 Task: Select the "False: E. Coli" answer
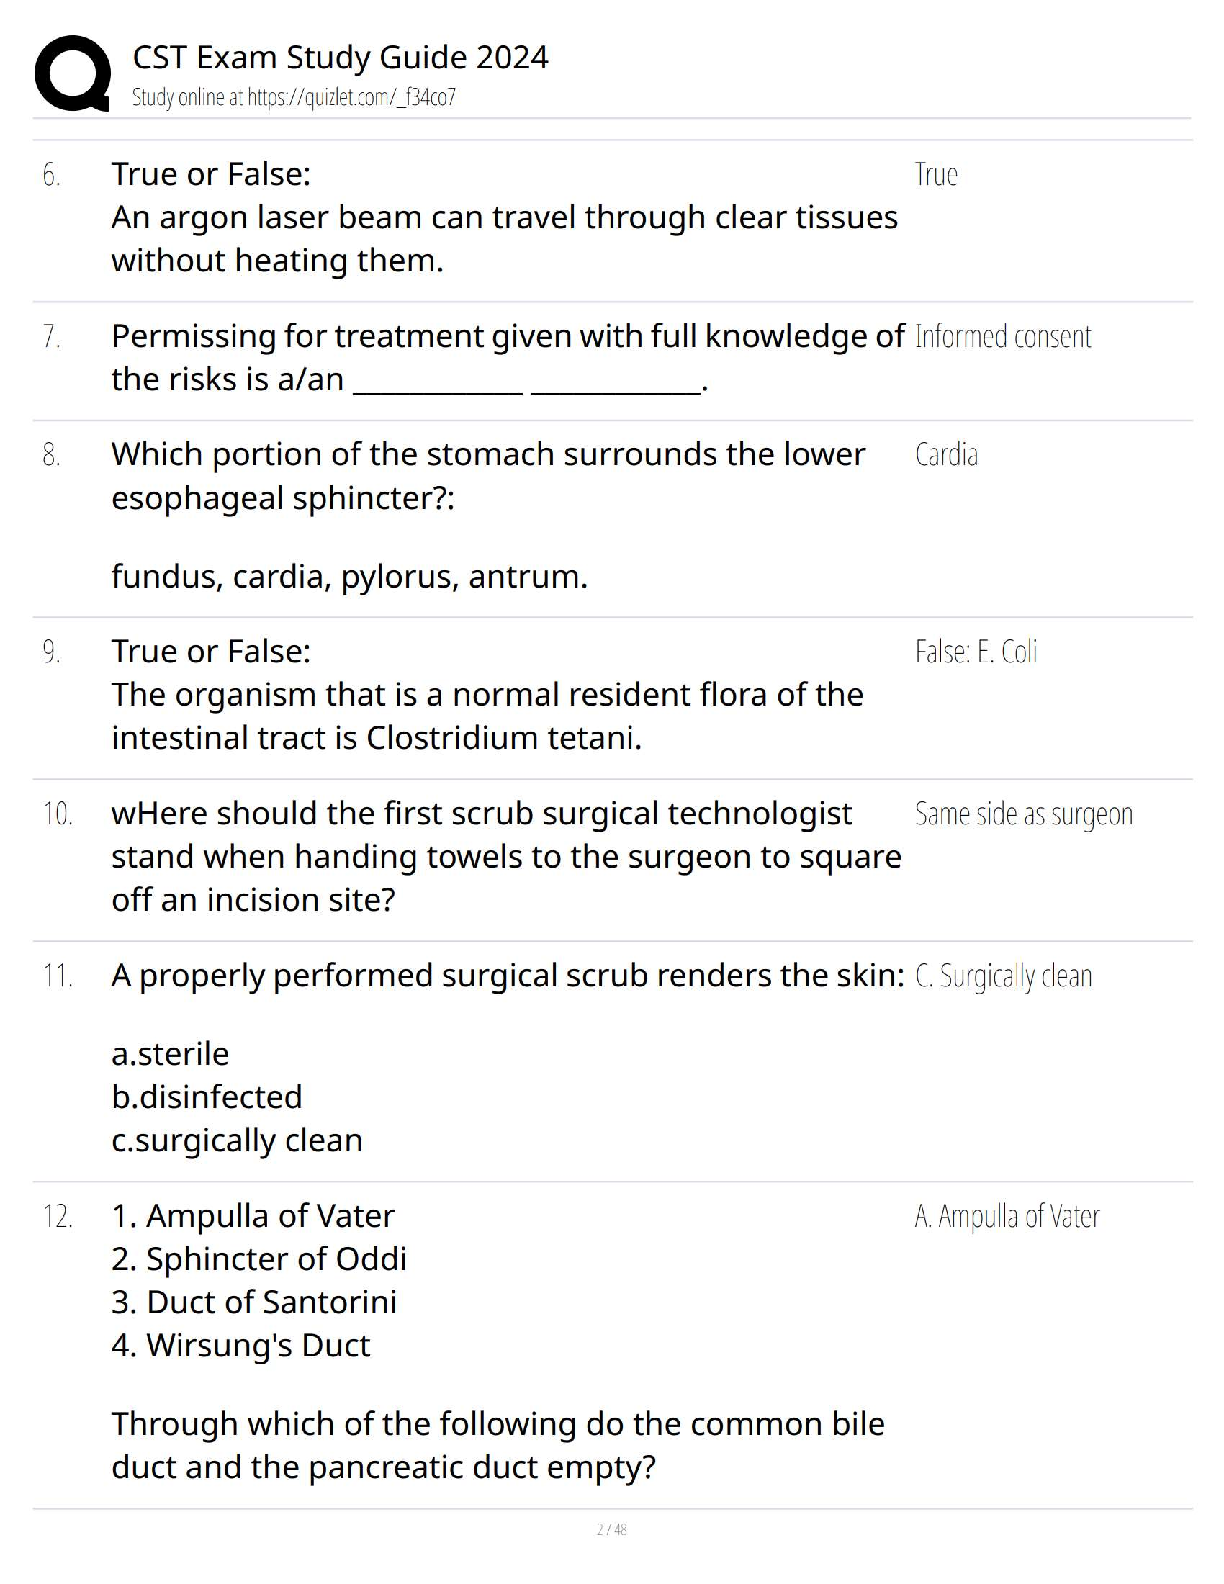(976, 652)
